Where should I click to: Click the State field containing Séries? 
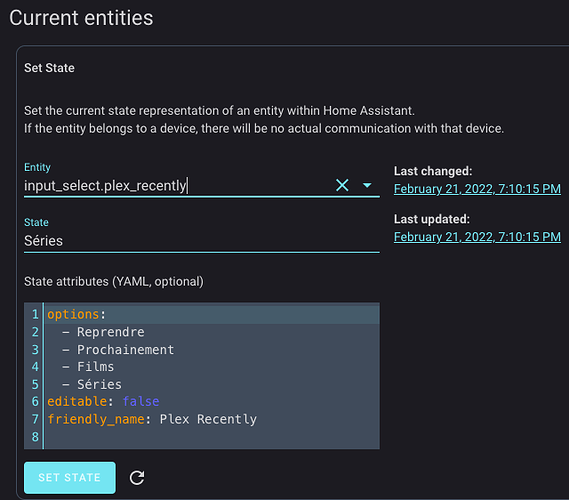tap(202, 241)
